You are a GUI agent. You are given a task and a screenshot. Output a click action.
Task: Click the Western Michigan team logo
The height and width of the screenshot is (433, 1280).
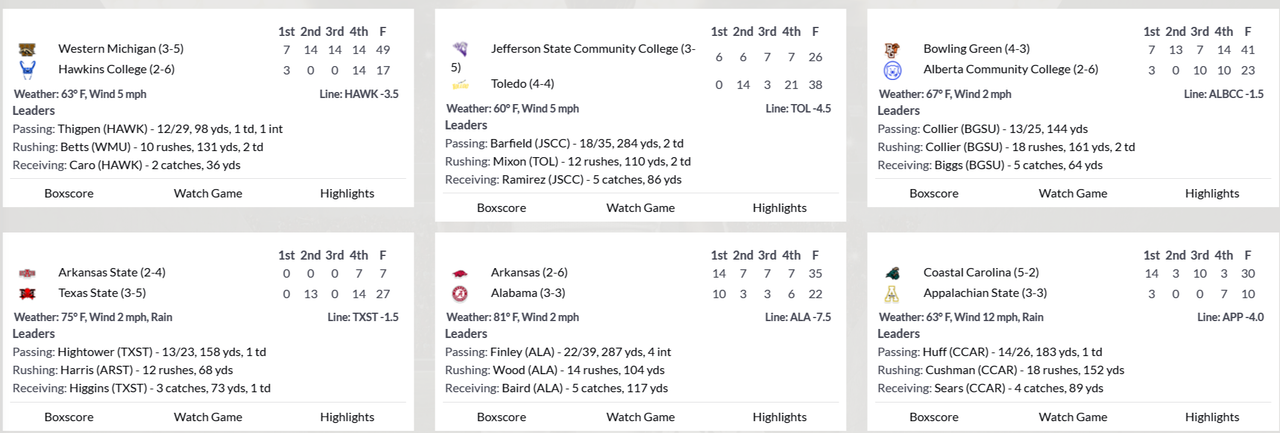point(27,48)
